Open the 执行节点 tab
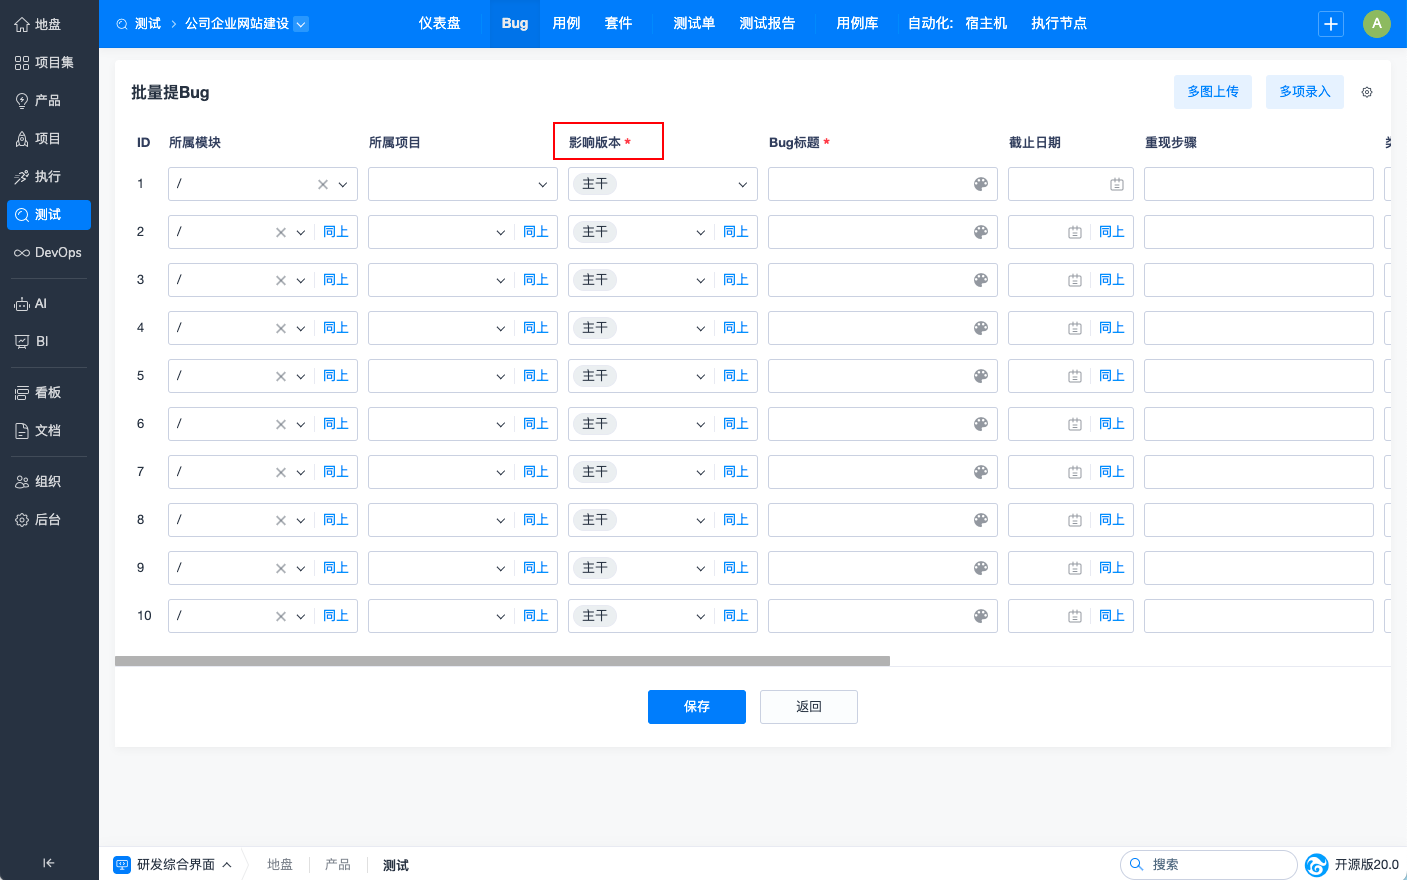 tap(1060, 24)
